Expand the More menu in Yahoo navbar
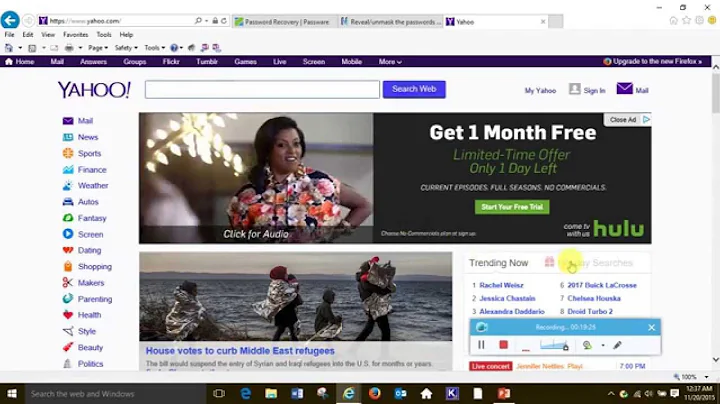The image size is (720, 404). point(390,62)
